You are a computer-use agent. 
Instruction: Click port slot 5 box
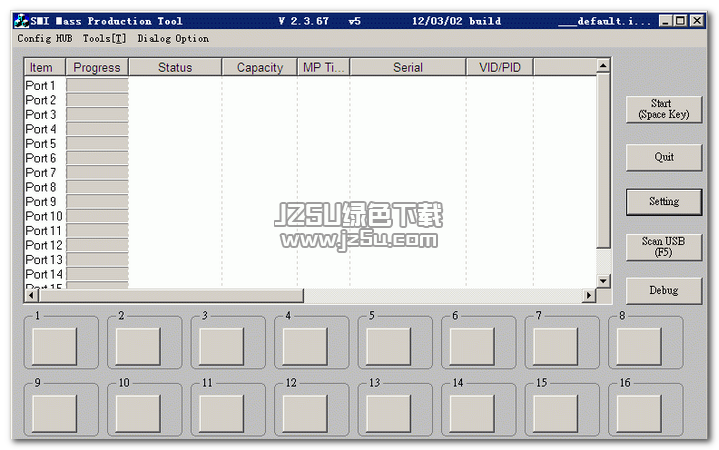[x=388, y=346]
